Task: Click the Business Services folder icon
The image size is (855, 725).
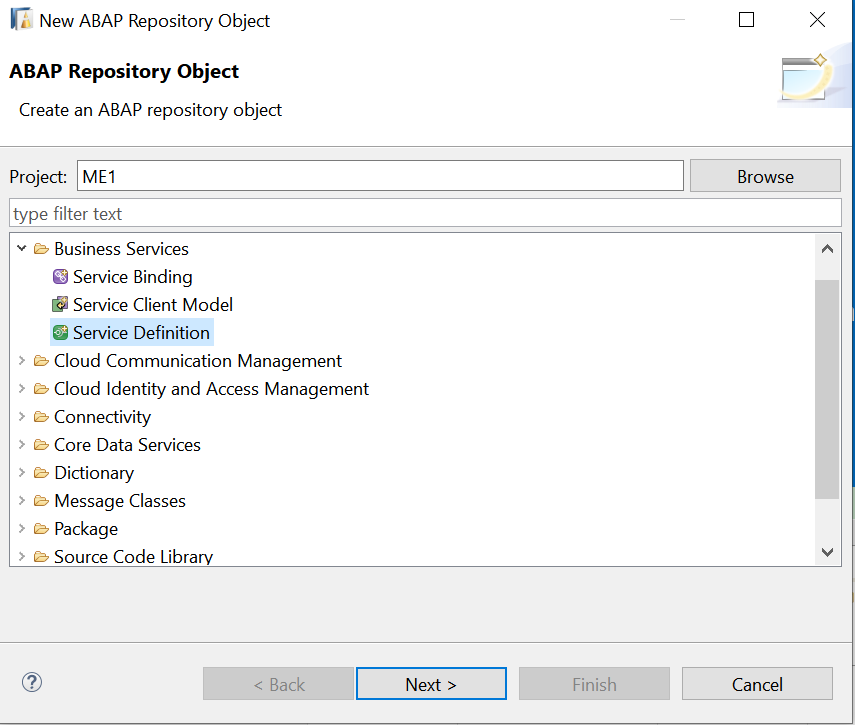Action: pos(41,249)
